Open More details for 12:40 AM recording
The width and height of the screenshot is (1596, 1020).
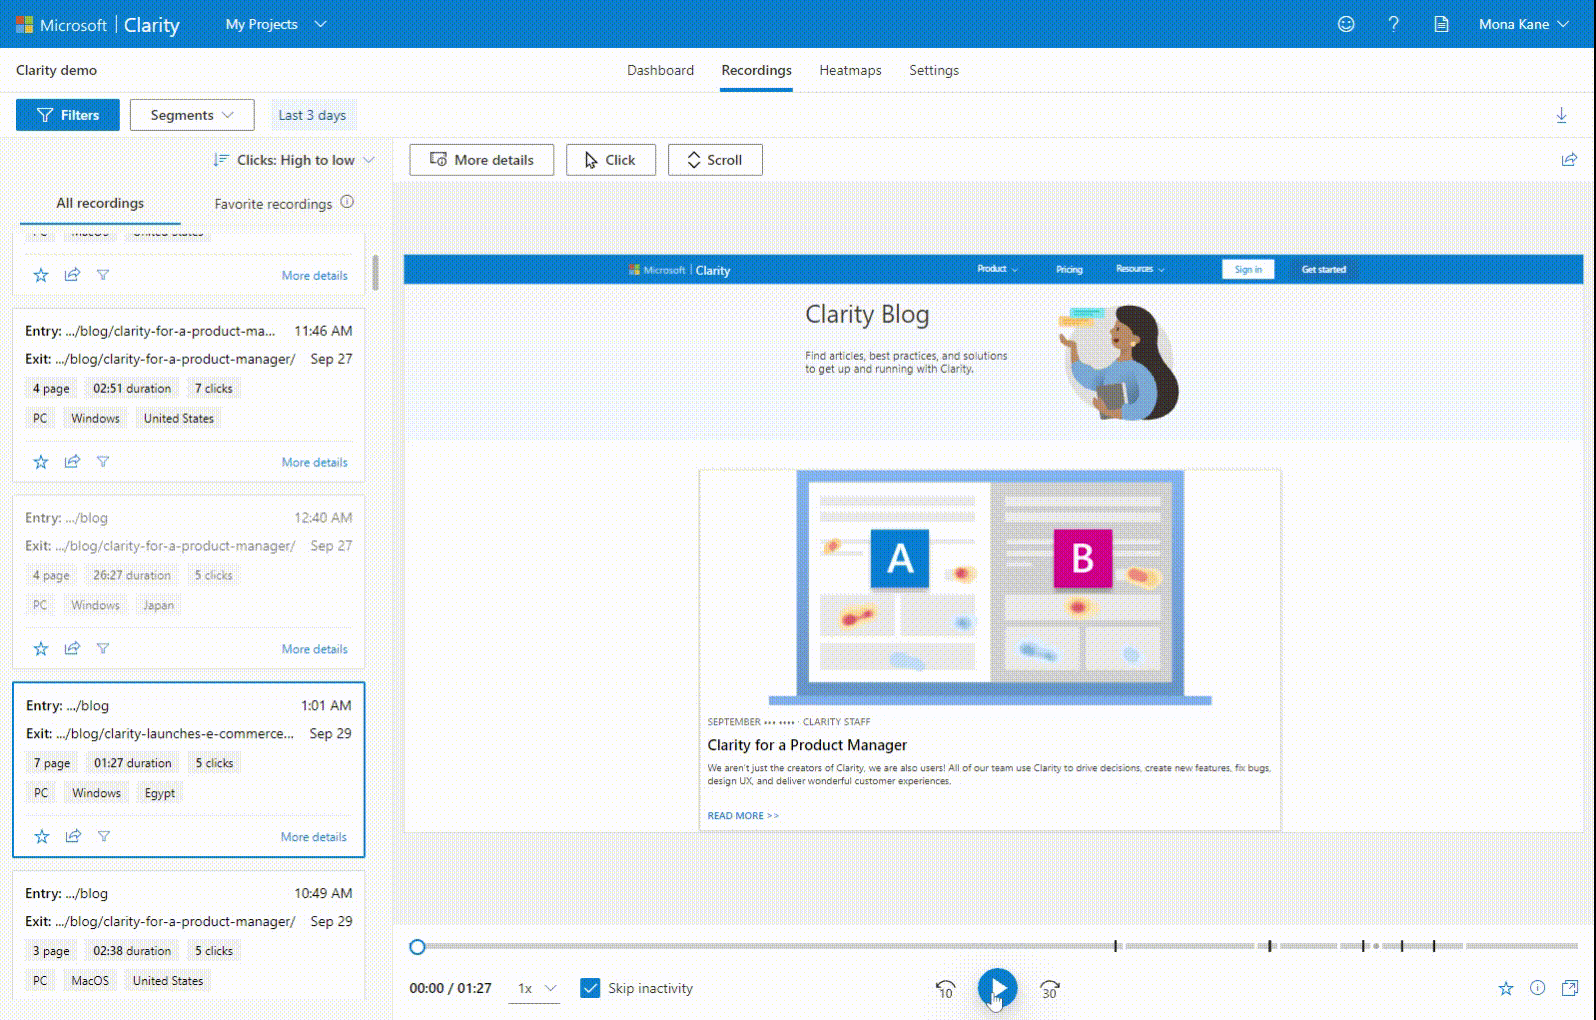[x=314, y=649]
